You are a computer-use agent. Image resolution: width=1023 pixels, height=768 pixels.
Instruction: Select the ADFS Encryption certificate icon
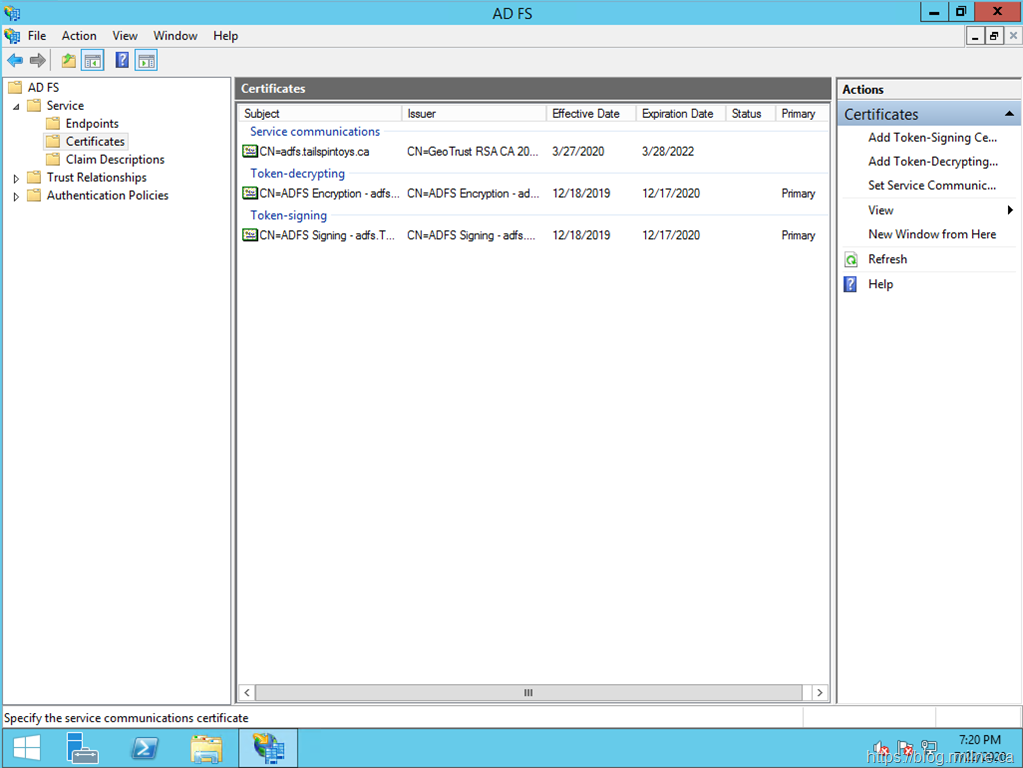click(x=250, y=194)
